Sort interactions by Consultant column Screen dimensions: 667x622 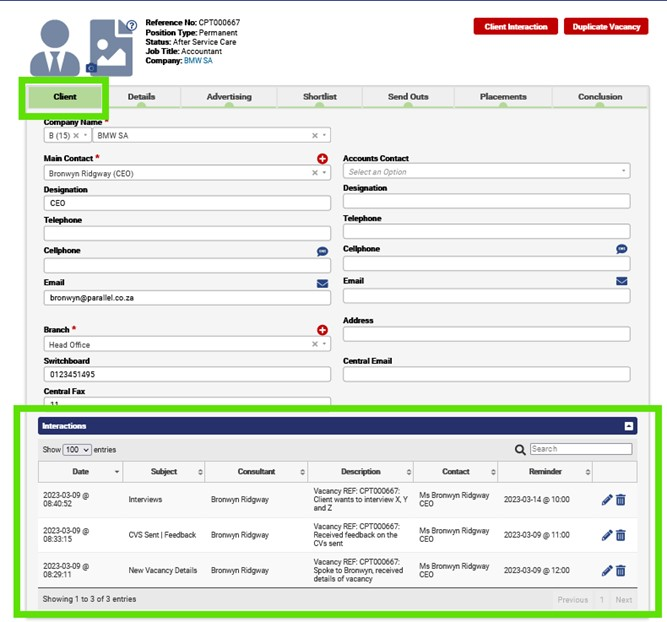256,472
